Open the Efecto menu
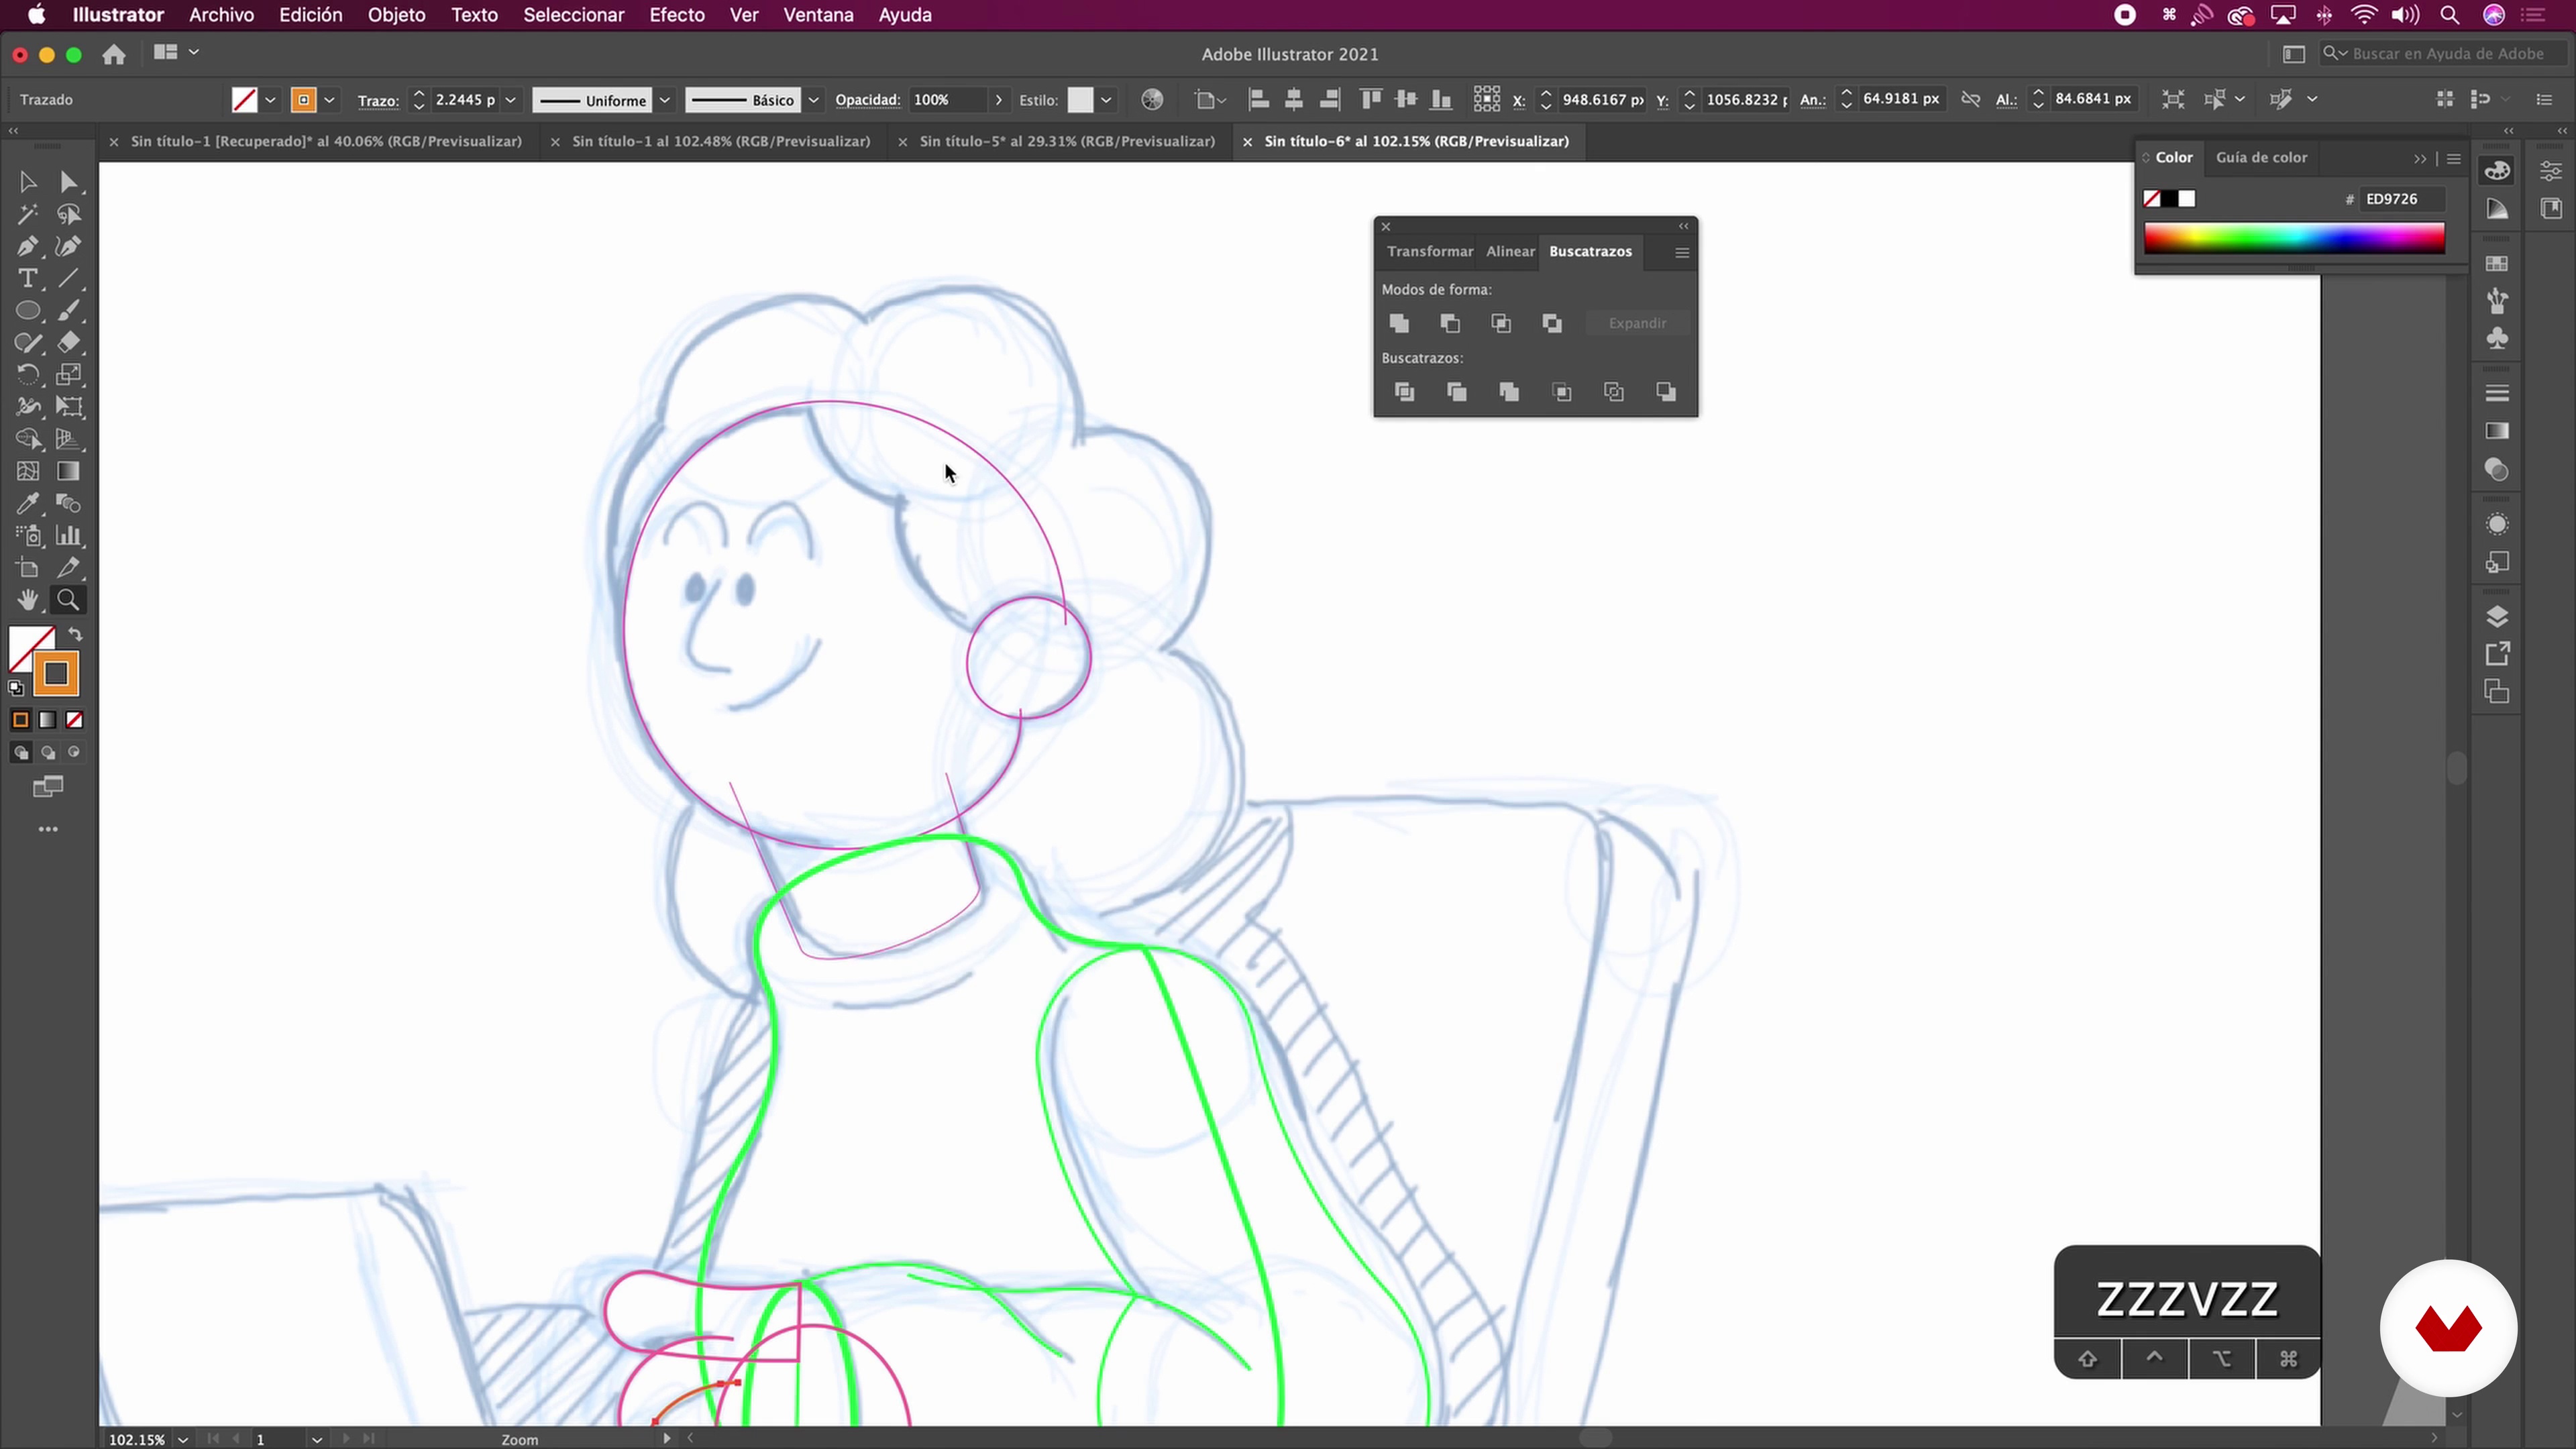The width and height of the screenshot is (2576, 1449). click(677, 15)
